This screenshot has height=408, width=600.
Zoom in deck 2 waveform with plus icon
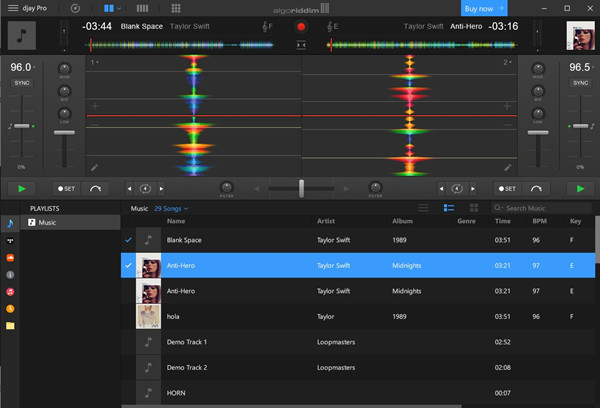[x=507, y=106]
